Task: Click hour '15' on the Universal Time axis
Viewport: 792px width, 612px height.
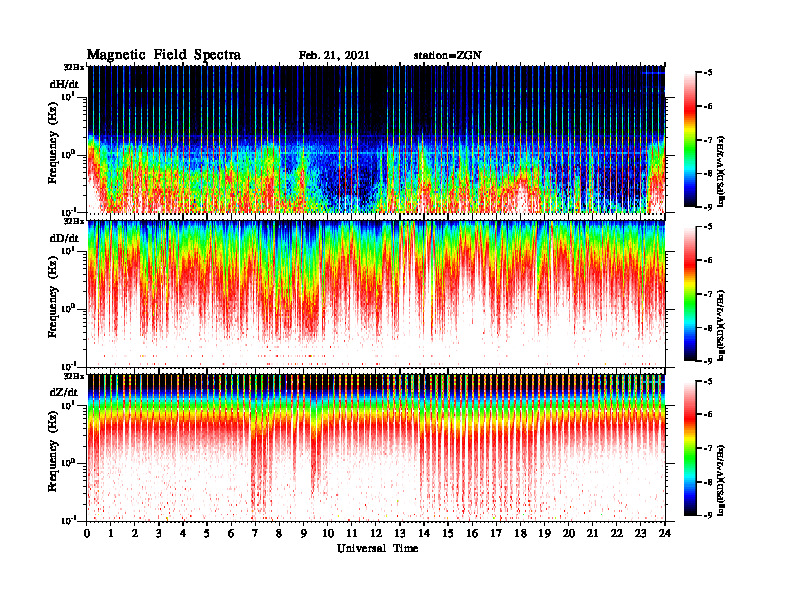Action: pos(448,534)
